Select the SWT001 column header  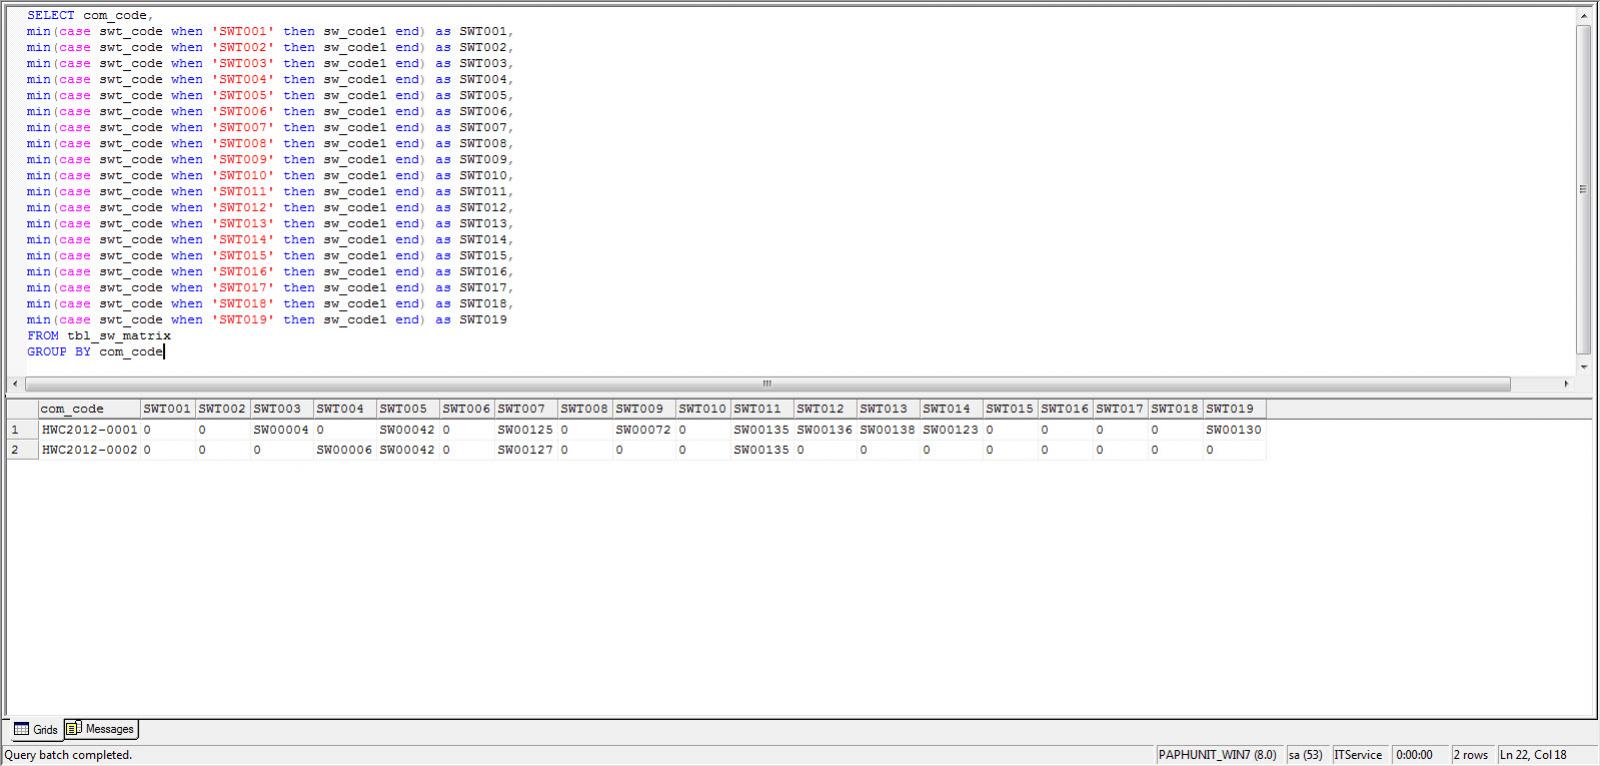coord(167,409)
